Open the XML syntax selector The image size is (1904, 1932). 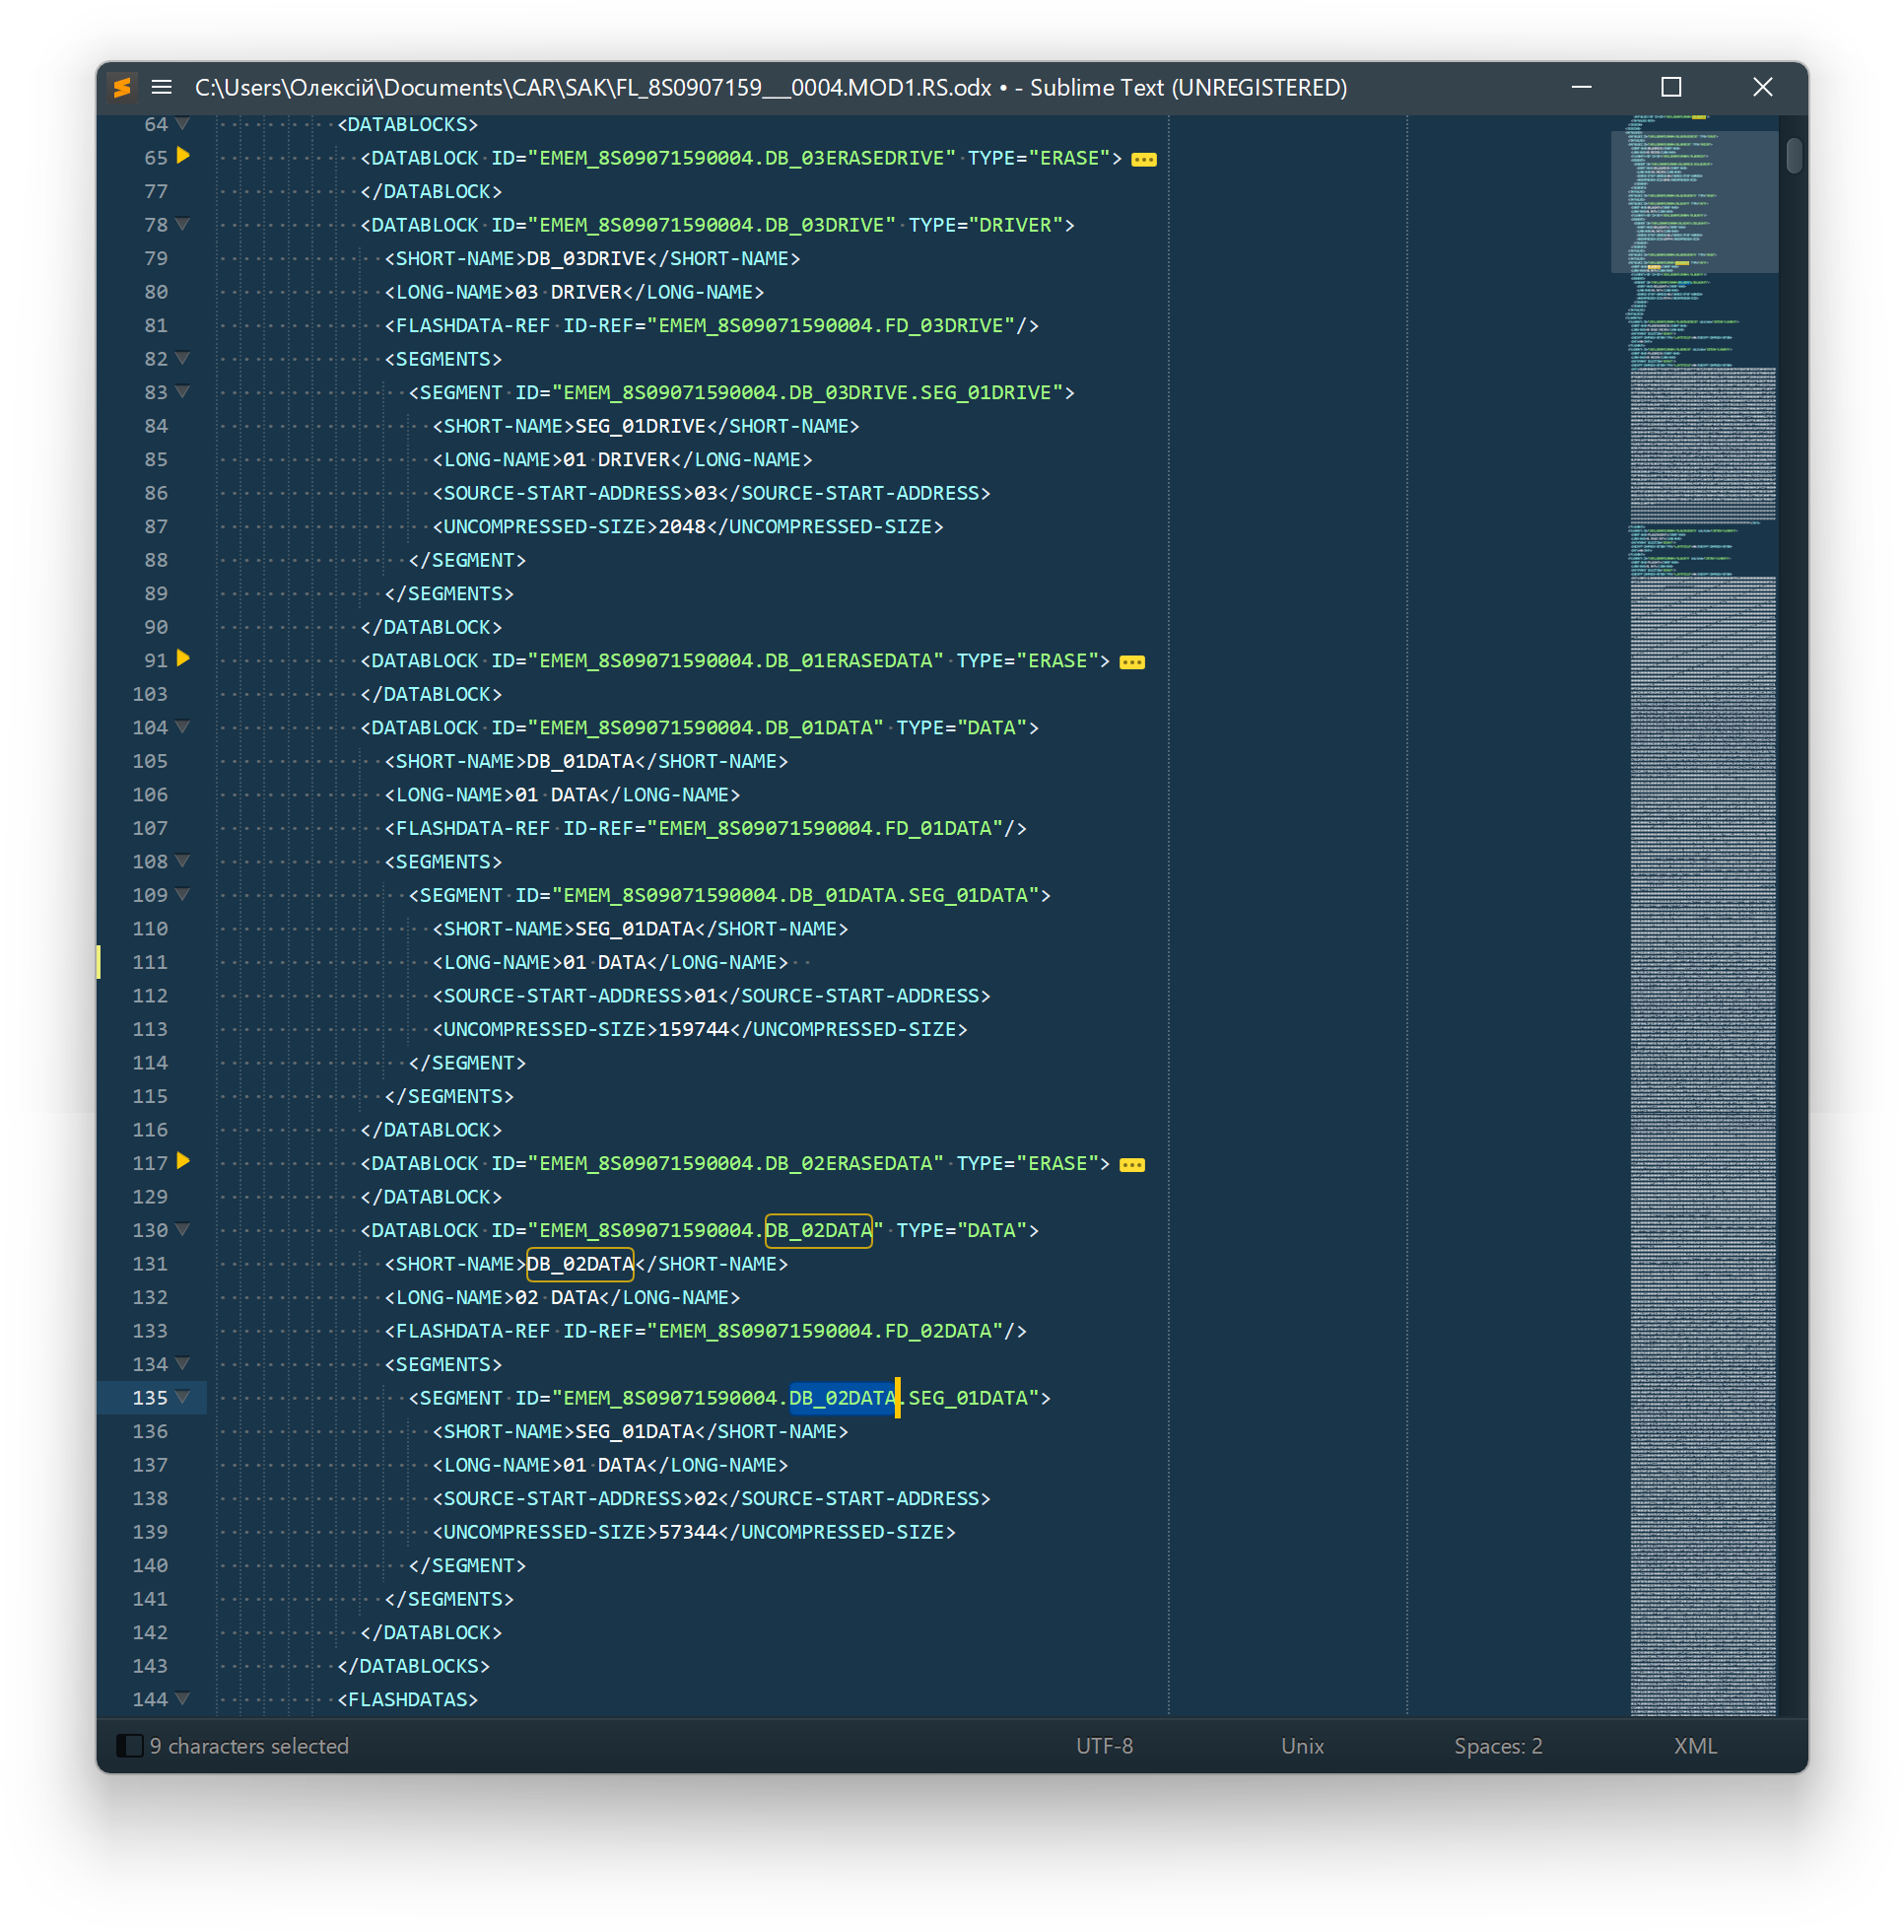pos(1694,1745)
